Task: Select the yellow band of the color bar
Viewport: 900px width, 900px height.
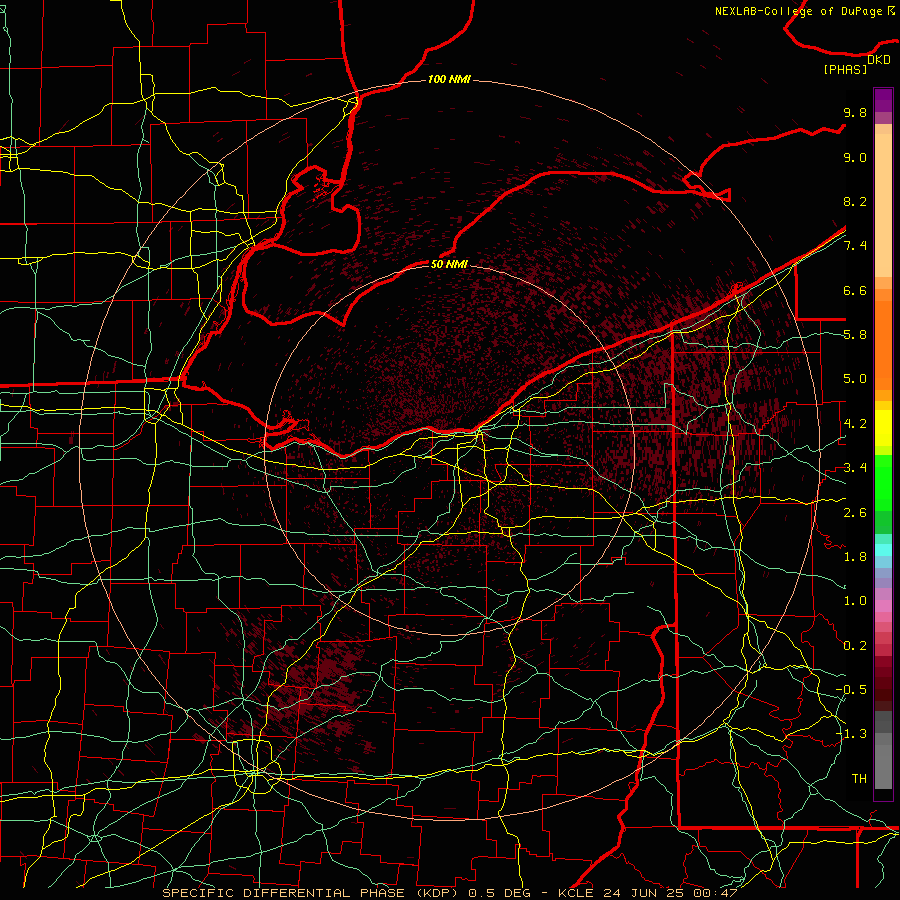Action: pos(883,428)
